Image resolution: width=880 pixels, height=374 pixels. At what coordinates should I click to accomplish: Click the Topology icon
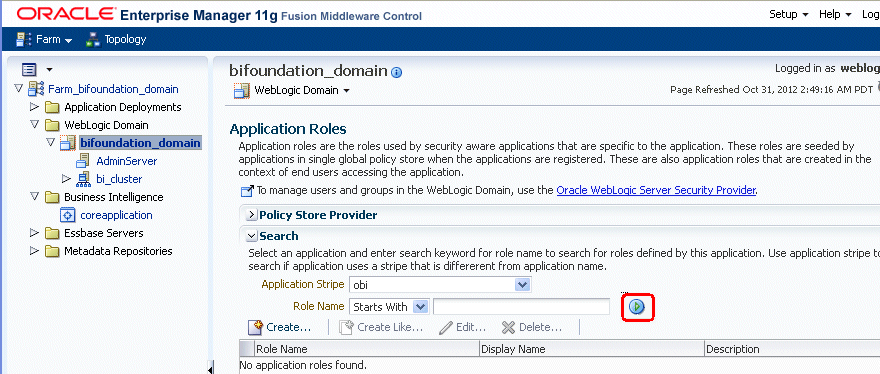93,39
